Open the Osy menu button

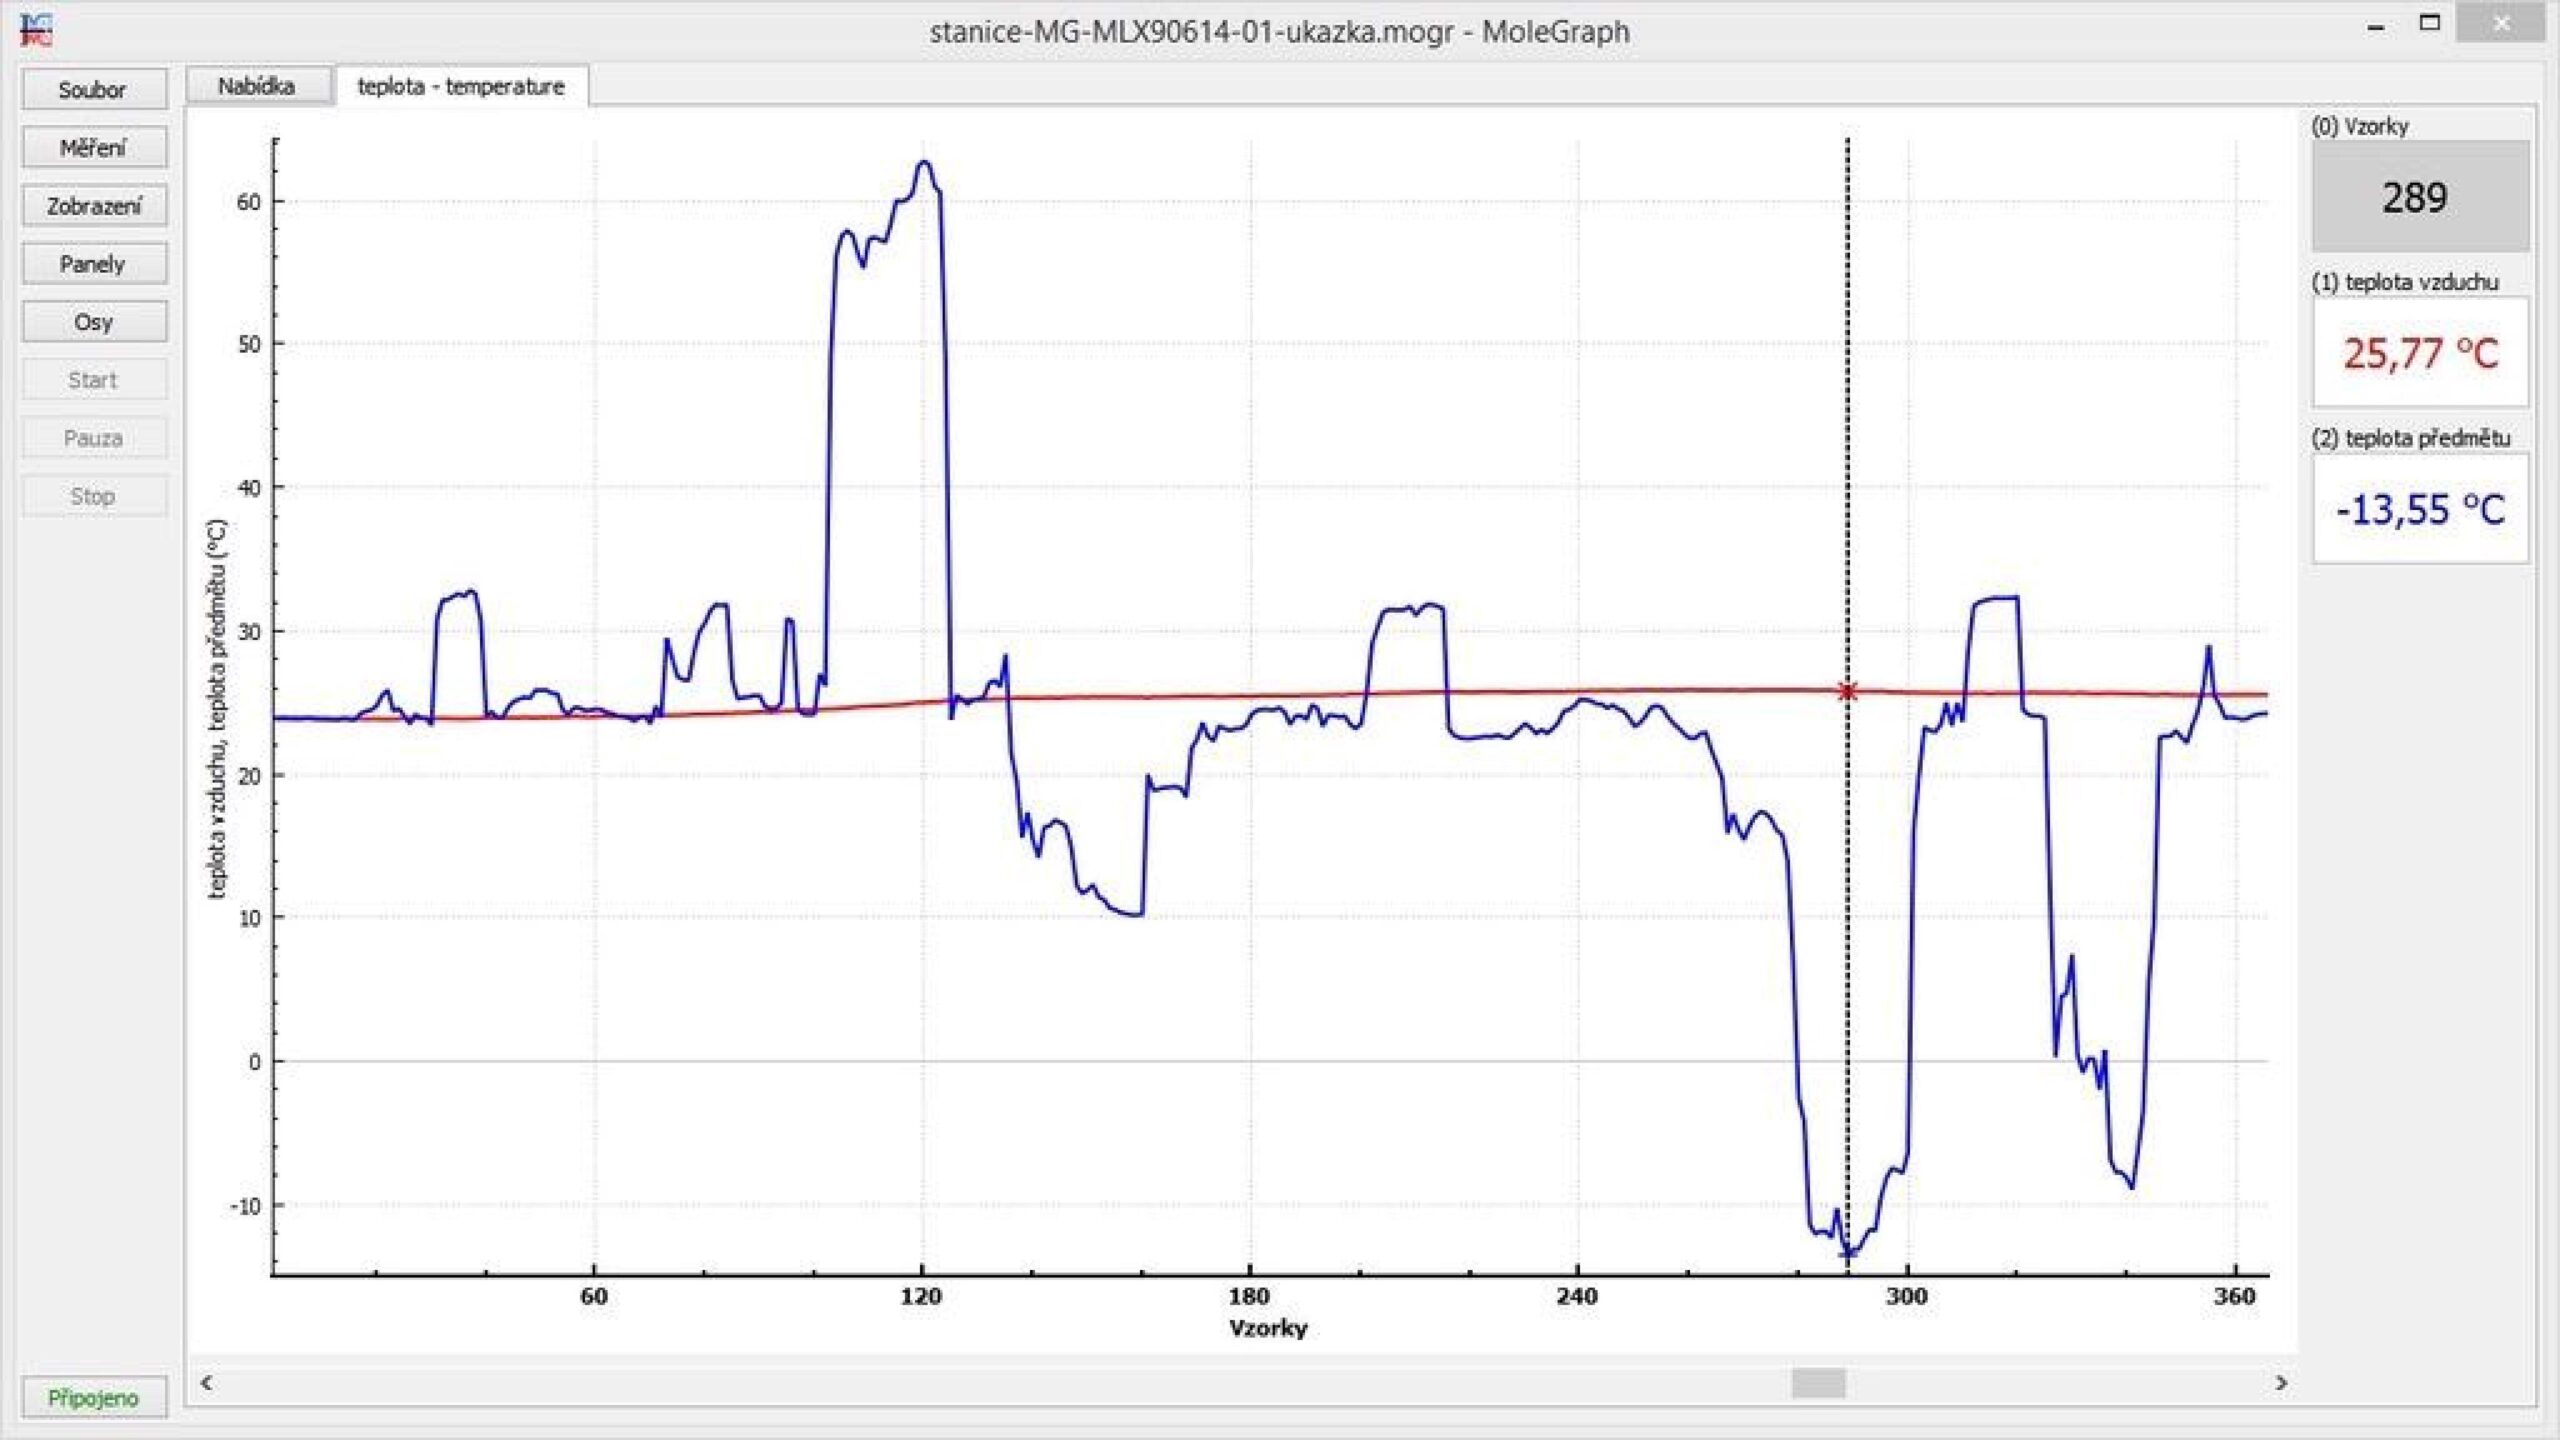coord(94,322)
